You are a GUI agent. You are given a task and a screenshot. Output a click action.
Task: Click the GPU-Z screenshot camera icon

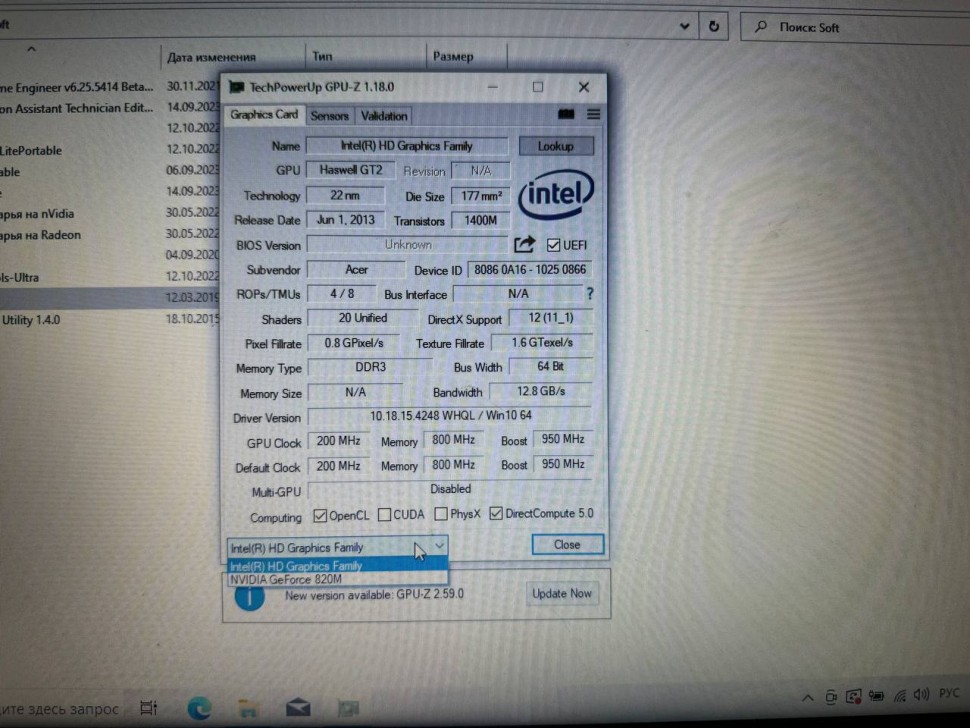click(x=566, y=114)
